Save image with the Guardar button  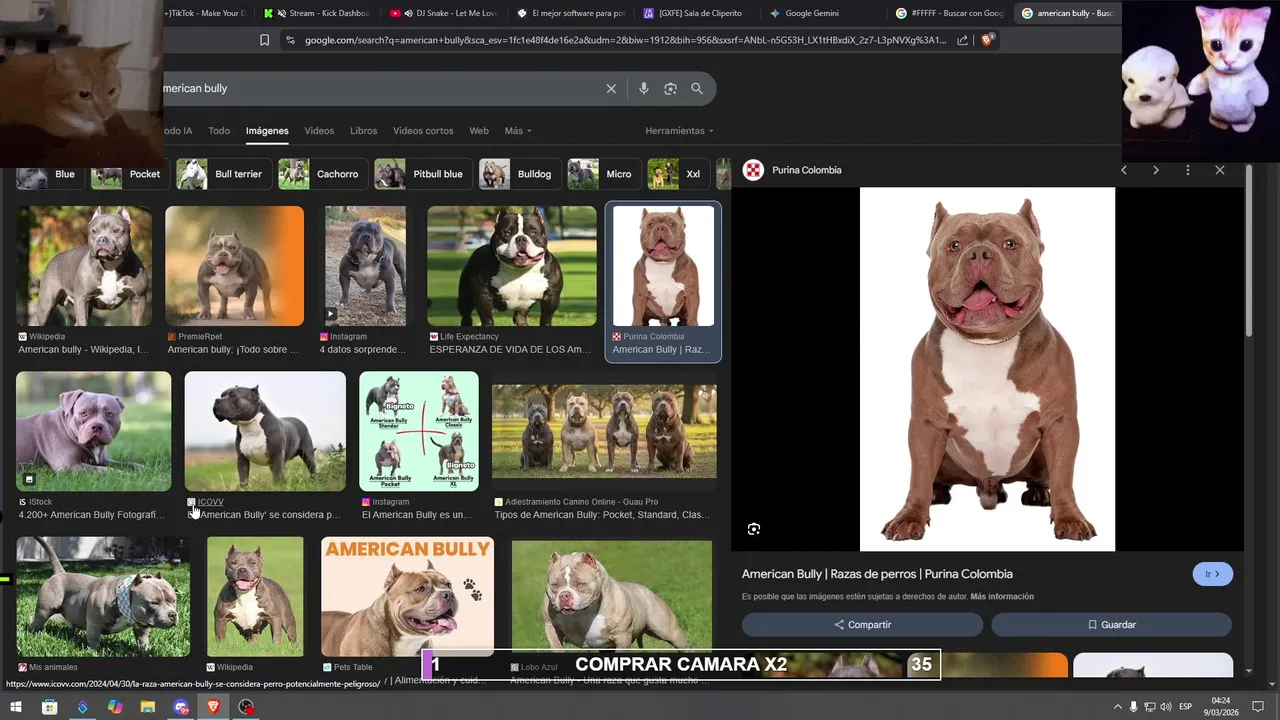tap(1111, 625)
